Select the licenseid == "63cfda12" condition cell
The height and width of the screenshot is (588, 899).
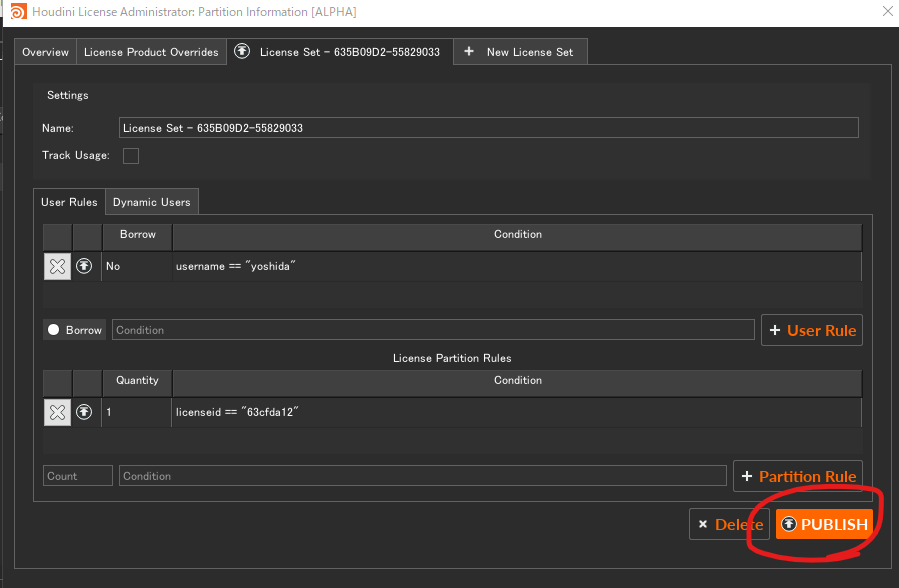click(x=517, y=413)
